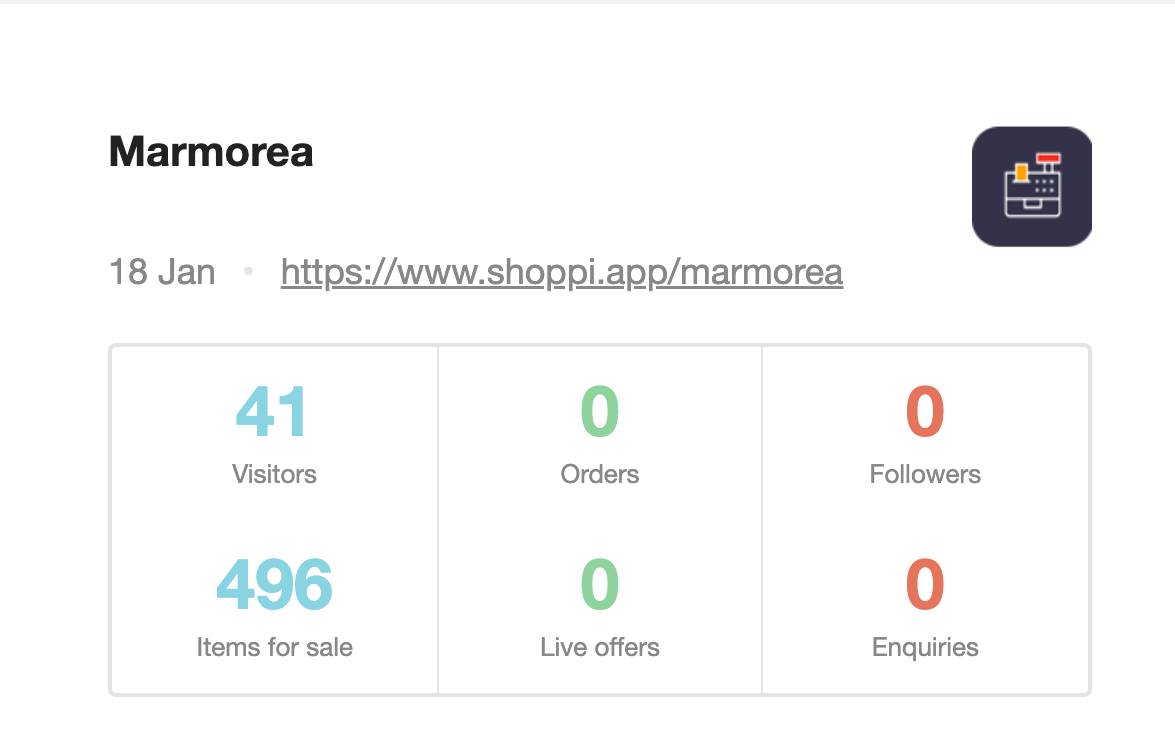Screen dimensions: 1175x752
Task: Click the Marmorea shop title
Action: click(x=211, y=151)
